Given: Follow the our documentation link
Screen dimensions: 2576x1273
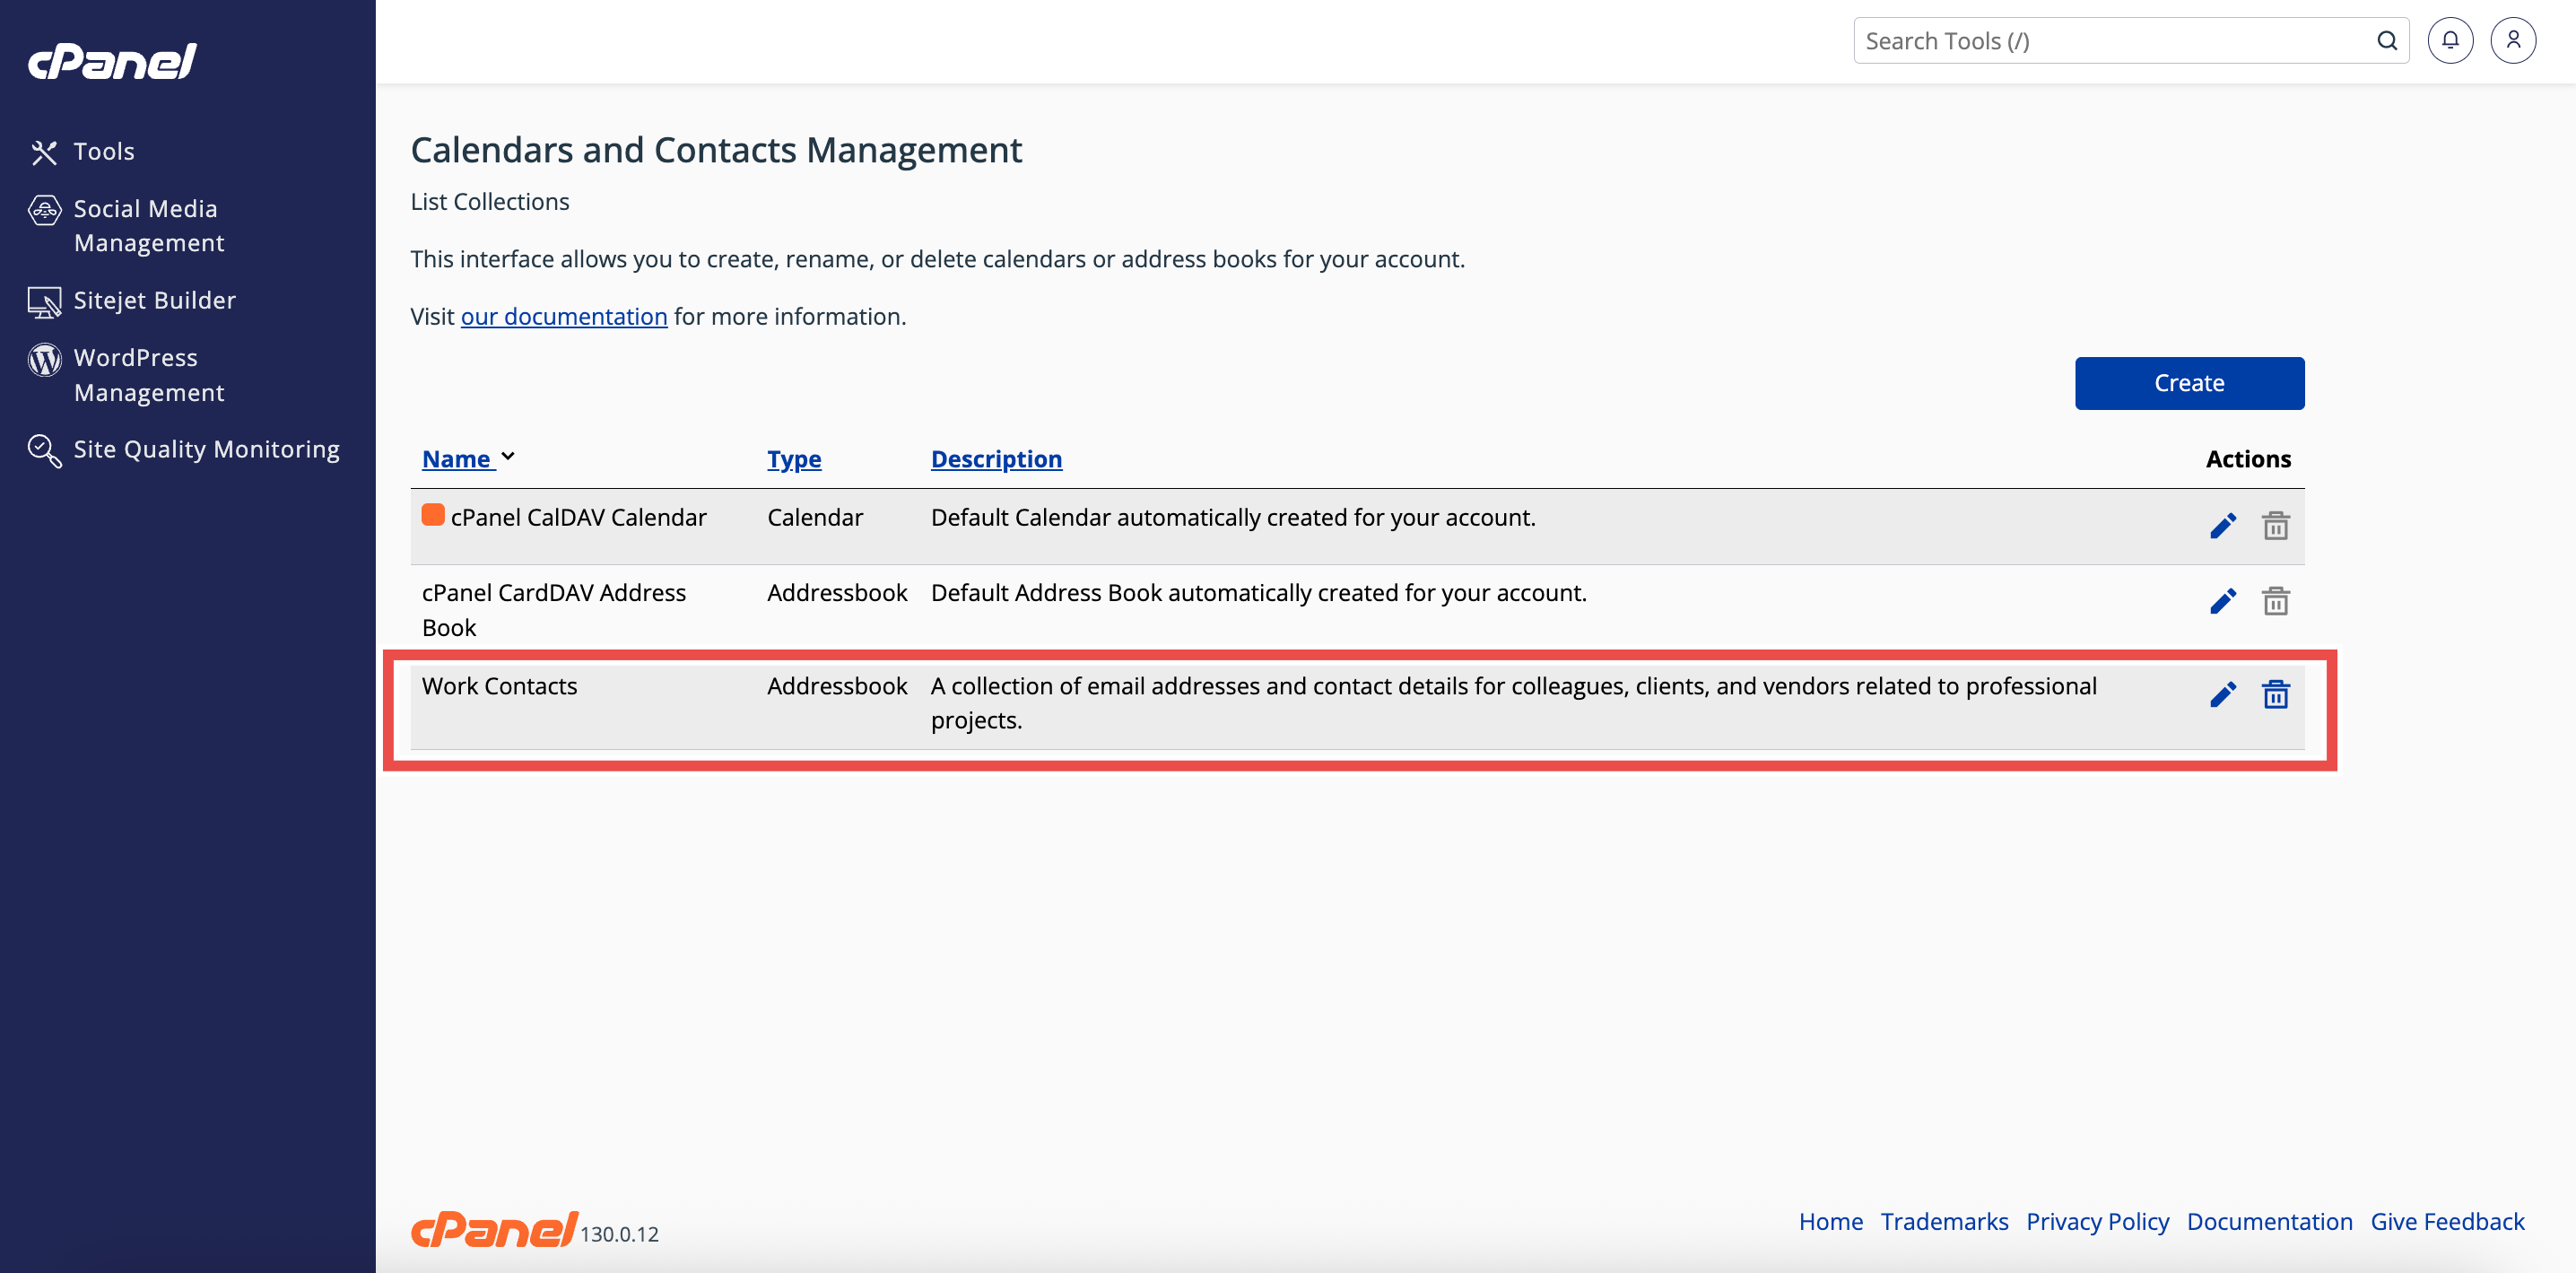Looking at the screenshot, I should pyautogui.click(x=564, y=316).
